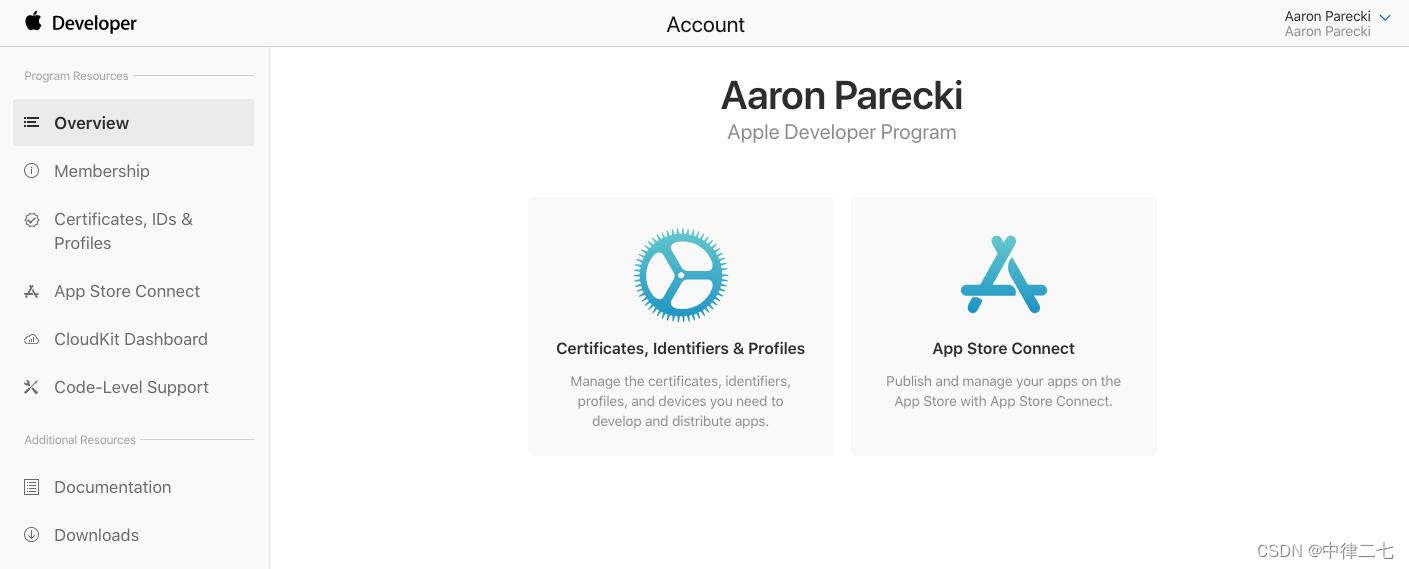
Task: Click the 'Manage the certificates, identifiers' description
Action: [680, 401]
